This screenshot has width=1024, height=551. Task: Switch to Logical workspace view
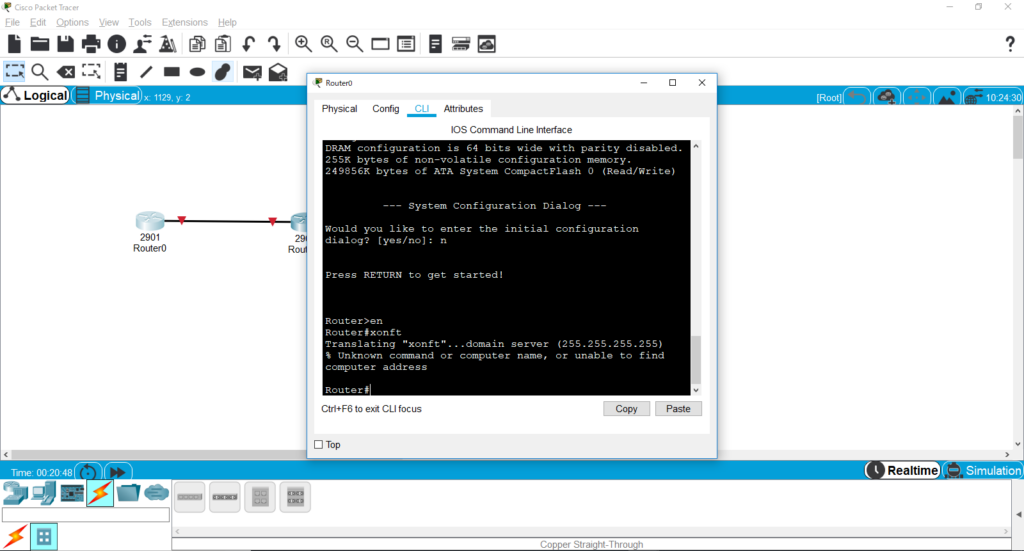(35, 95)
